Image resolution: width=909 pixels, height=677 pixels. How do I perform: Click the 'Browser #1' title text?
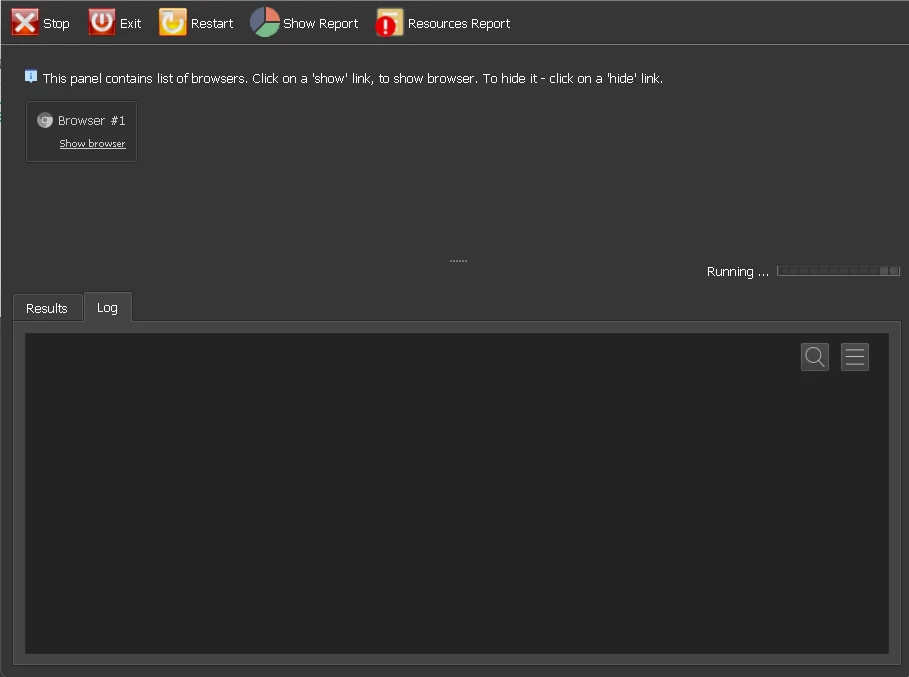[92, 121]
